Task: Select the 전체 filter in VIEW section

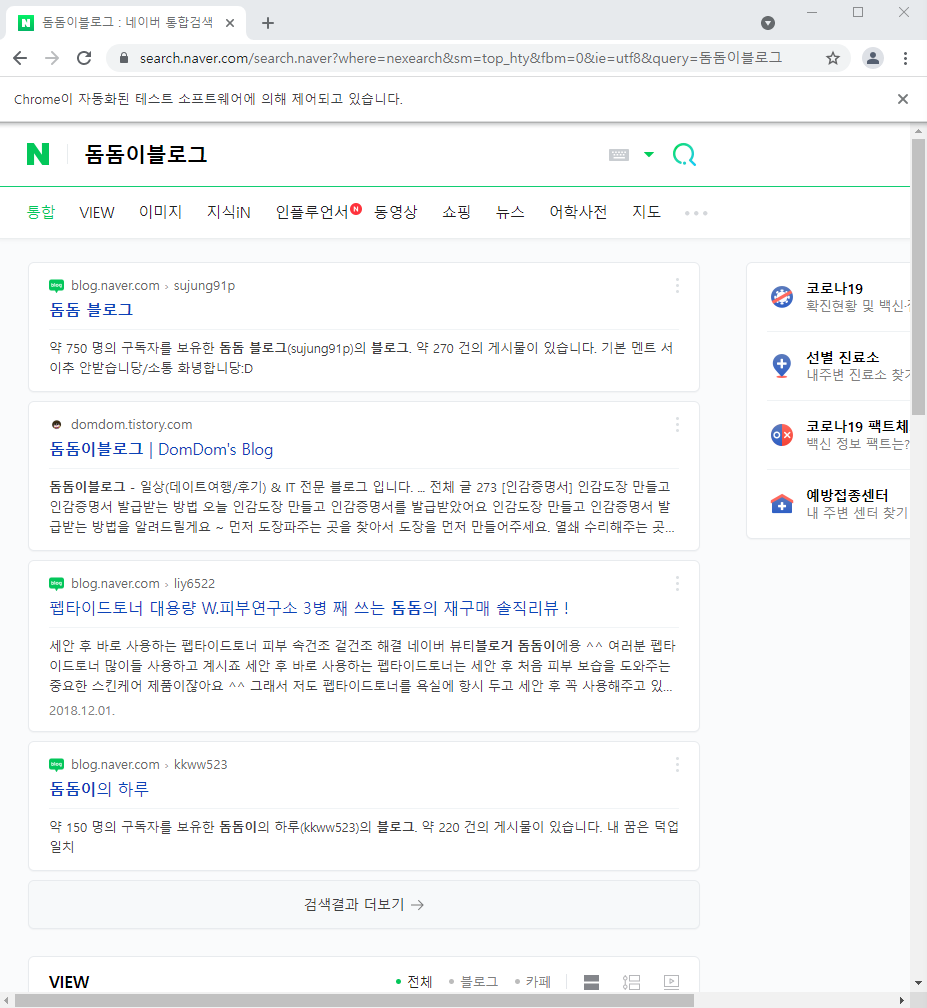Action: click(414, 982)
